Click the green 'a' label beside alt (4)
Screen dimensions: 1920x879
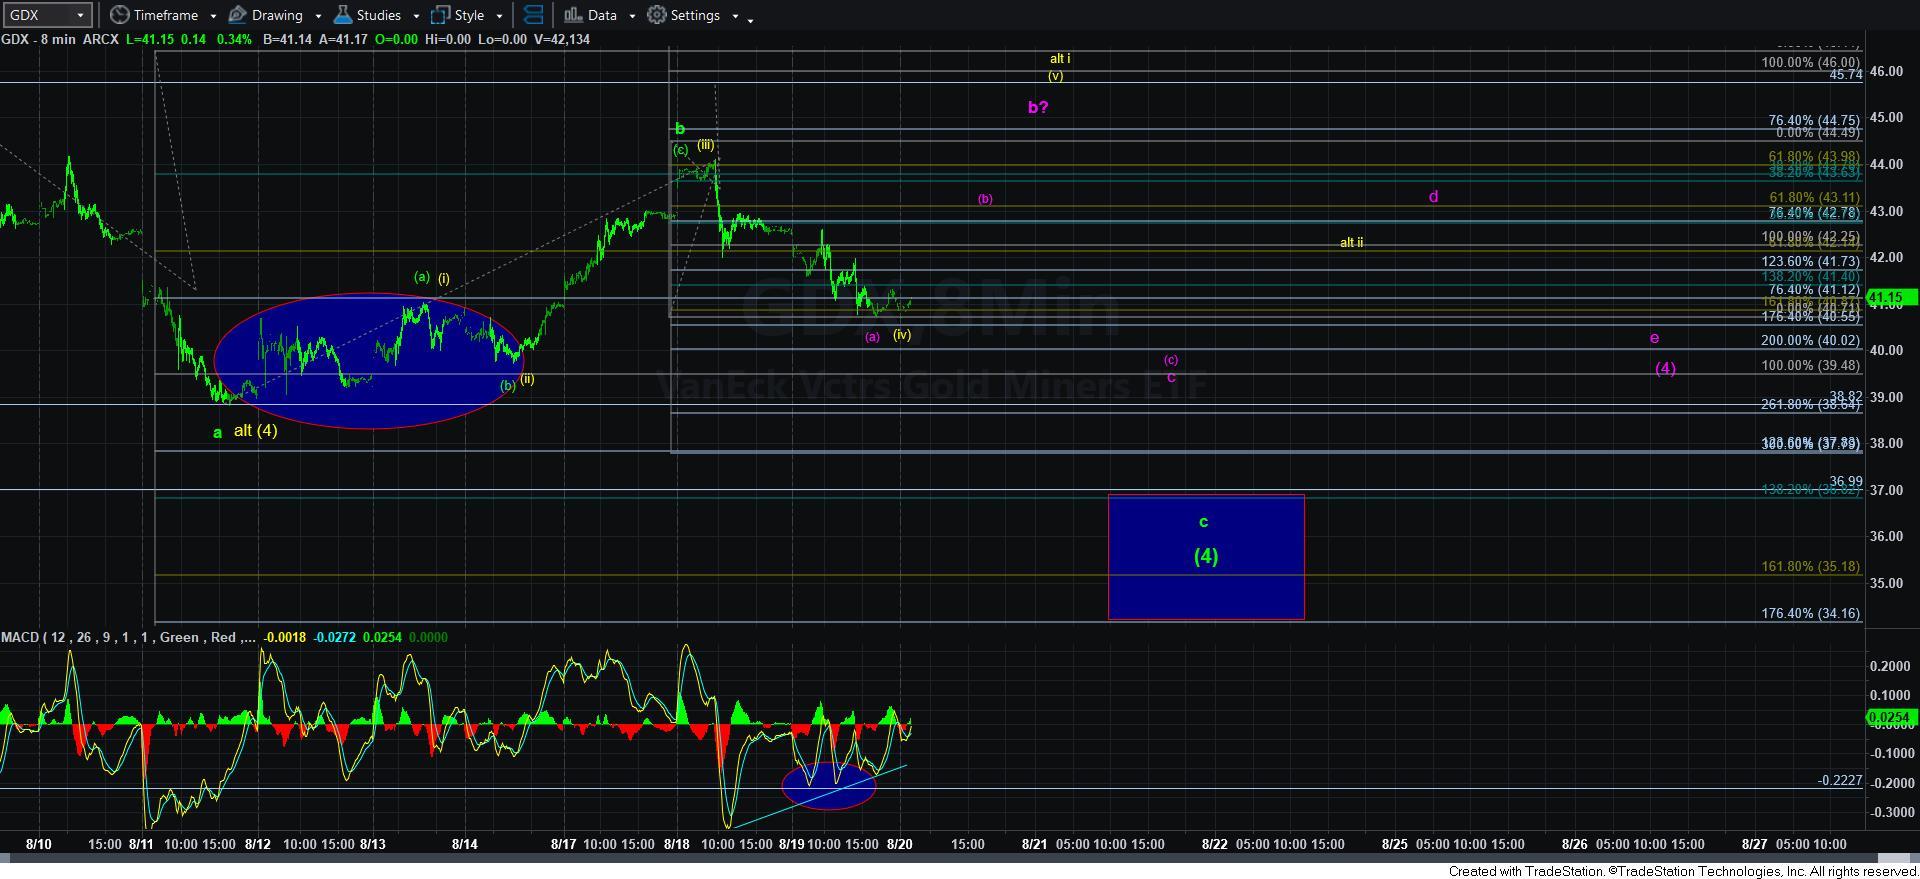(217, 433)
